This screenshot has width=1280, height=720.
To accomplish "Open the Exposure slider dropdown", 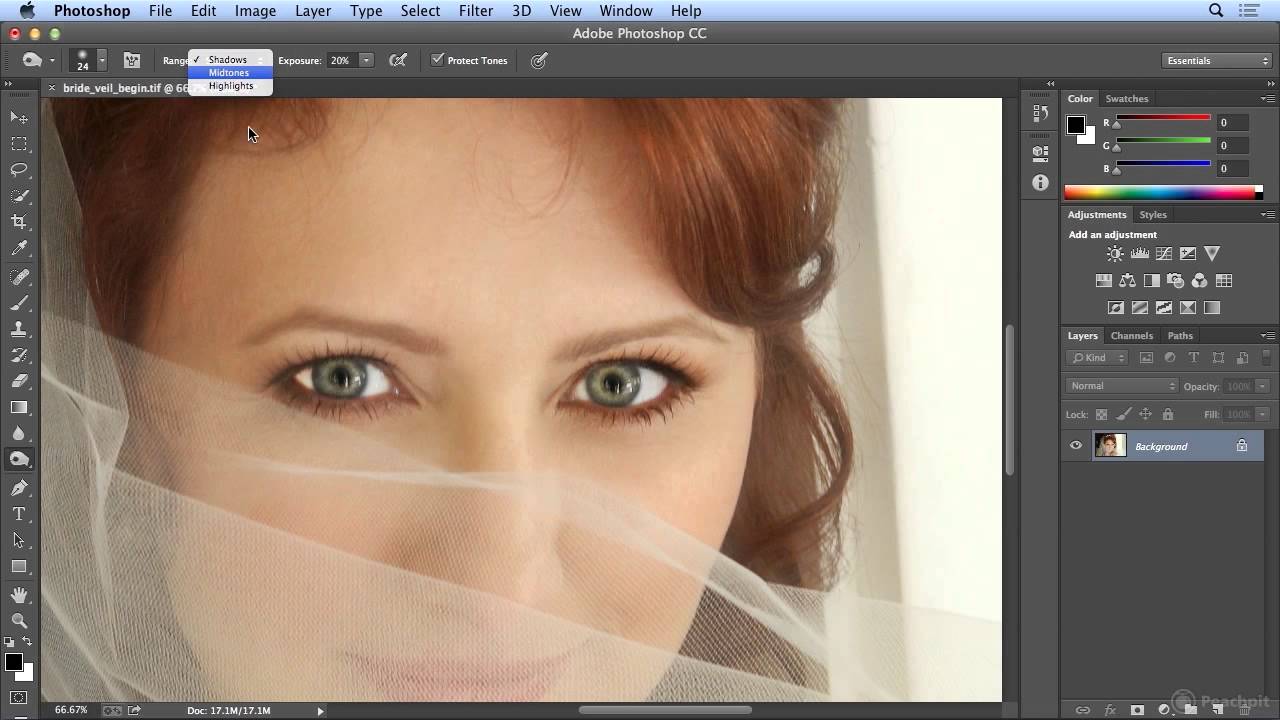I will coord(366,60).
